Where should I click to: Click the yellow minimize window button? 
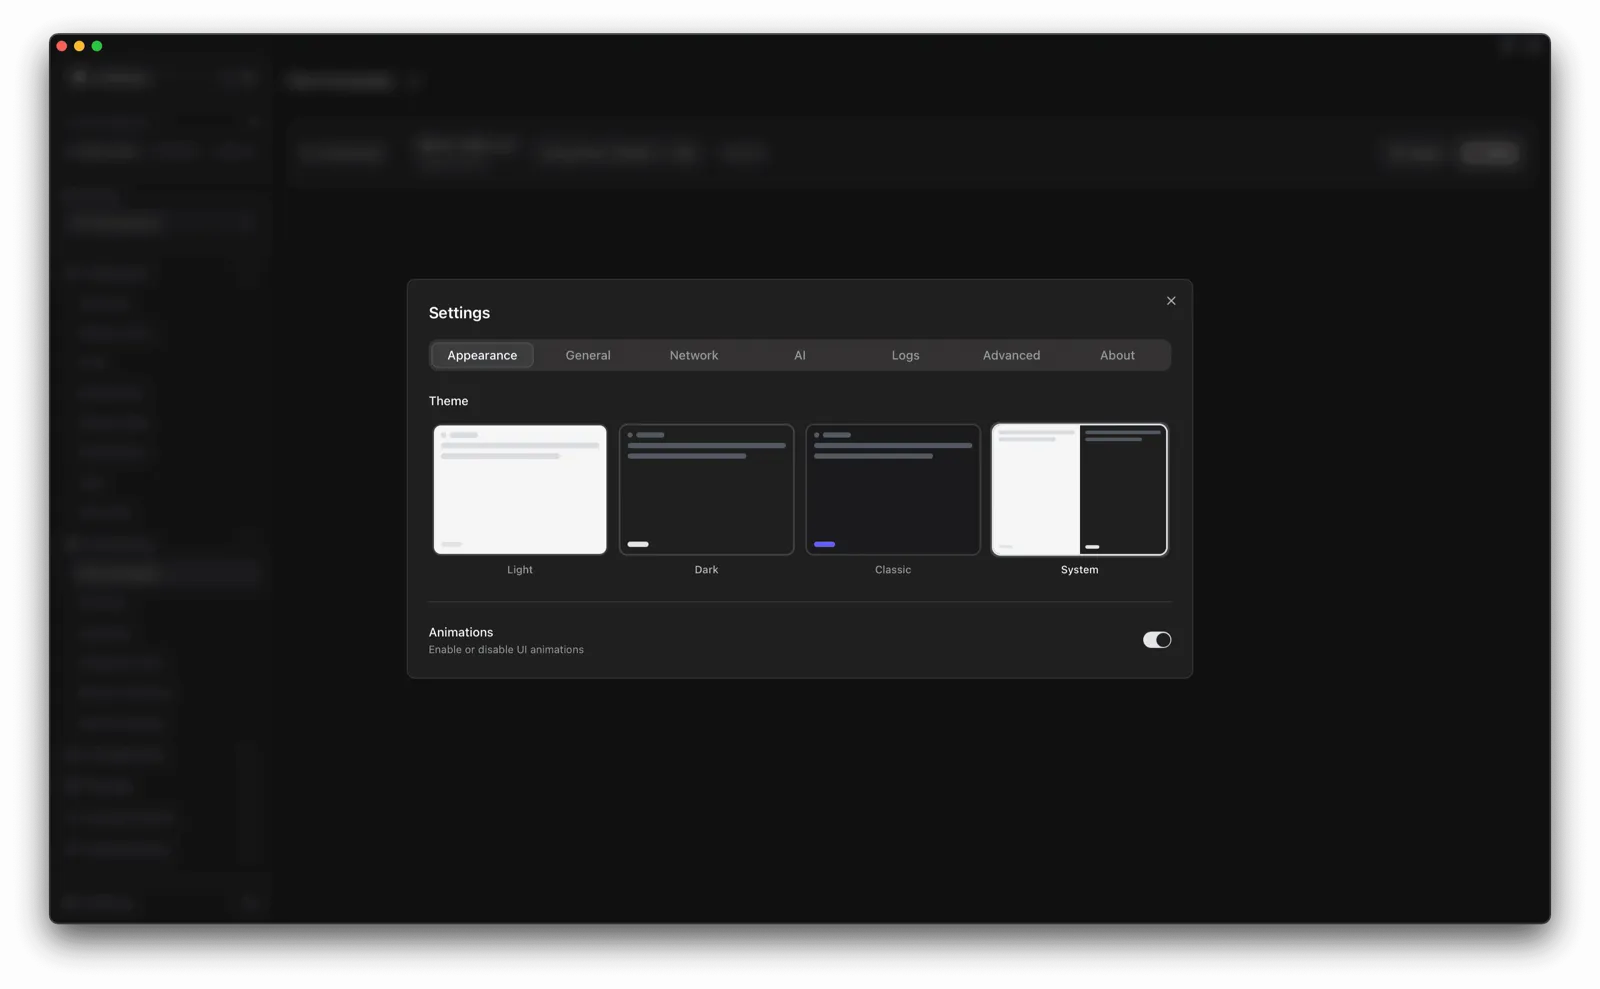tap(79, 46)
